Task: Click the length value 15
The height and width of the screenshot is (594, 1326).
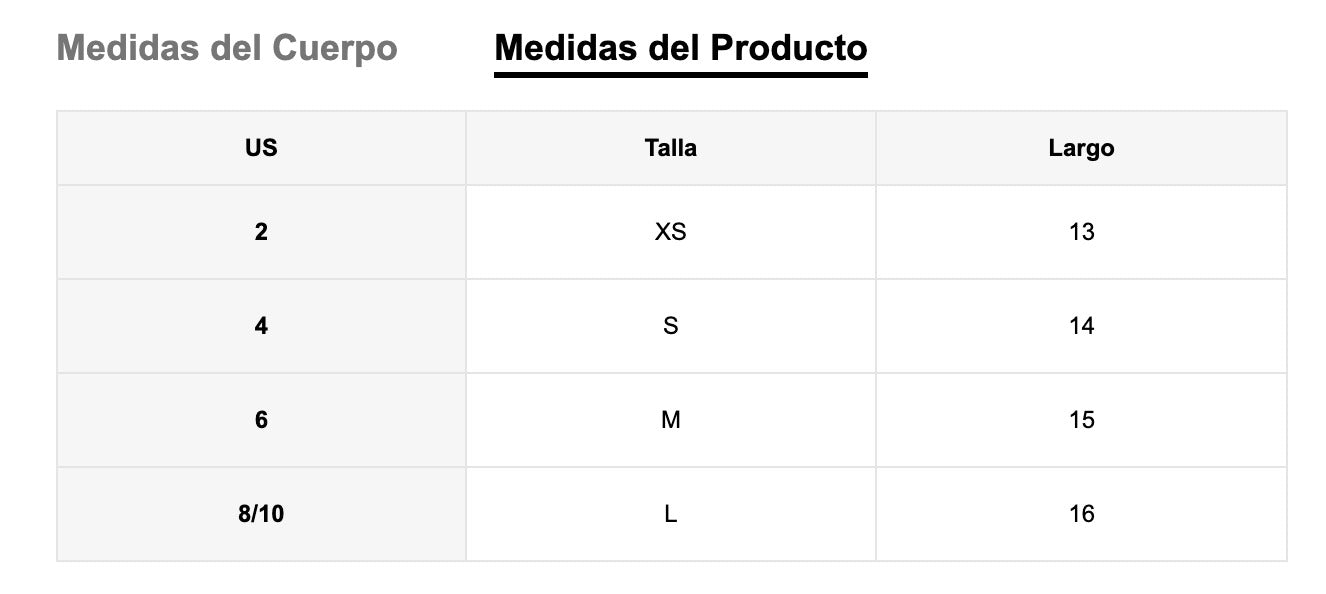Action: click(x=1081, y=420)
